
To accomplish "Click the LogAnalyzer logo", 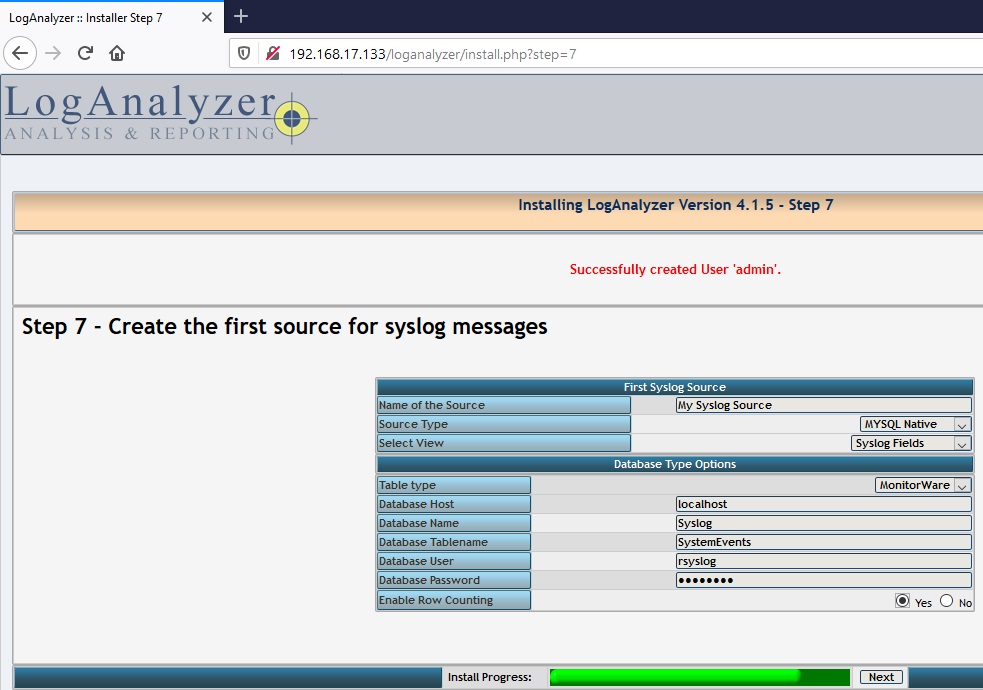I will pos(160,113).
